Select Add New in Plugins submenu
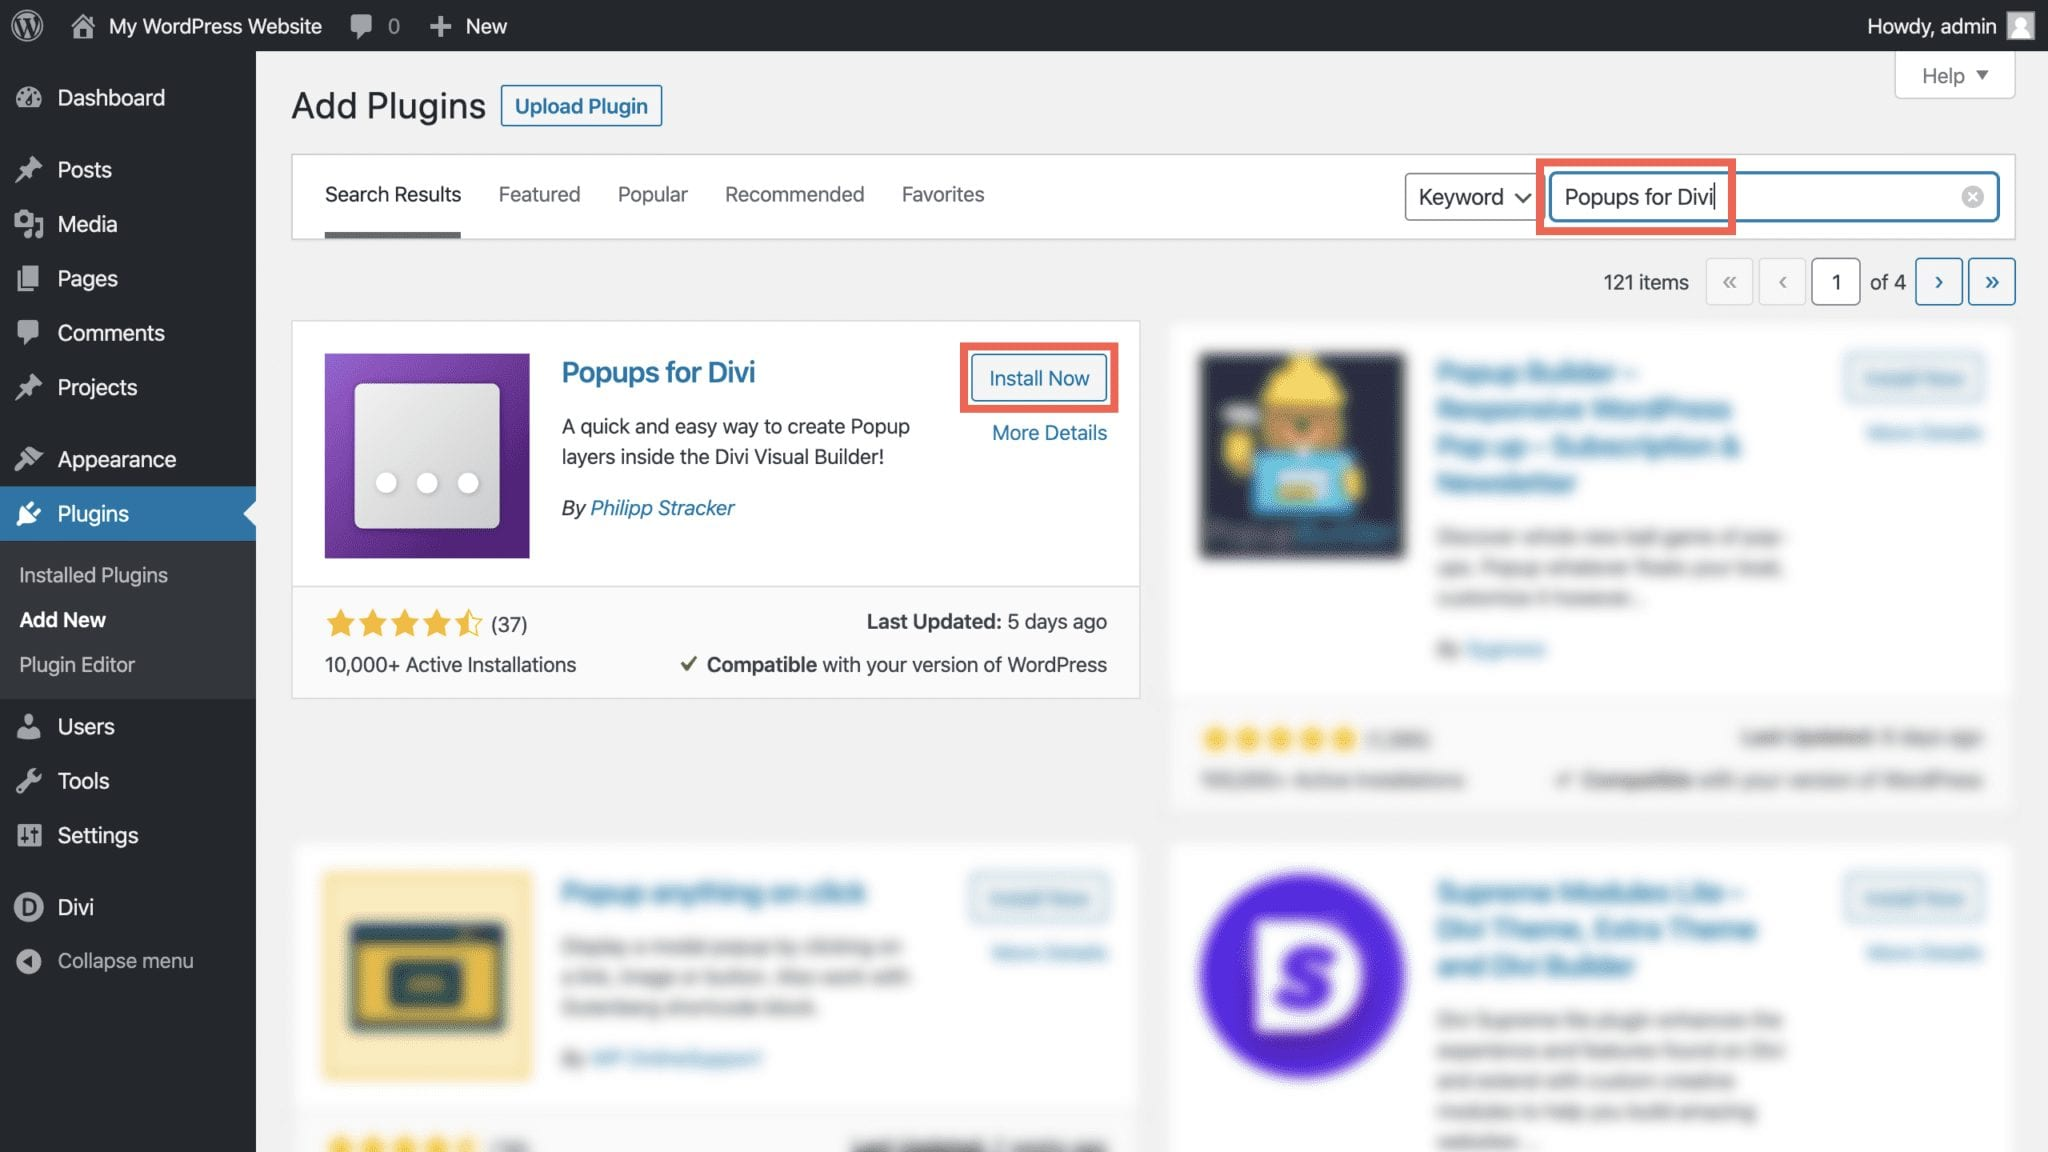This screenshot has width=2048, height=1152. [x=62, y=620]
